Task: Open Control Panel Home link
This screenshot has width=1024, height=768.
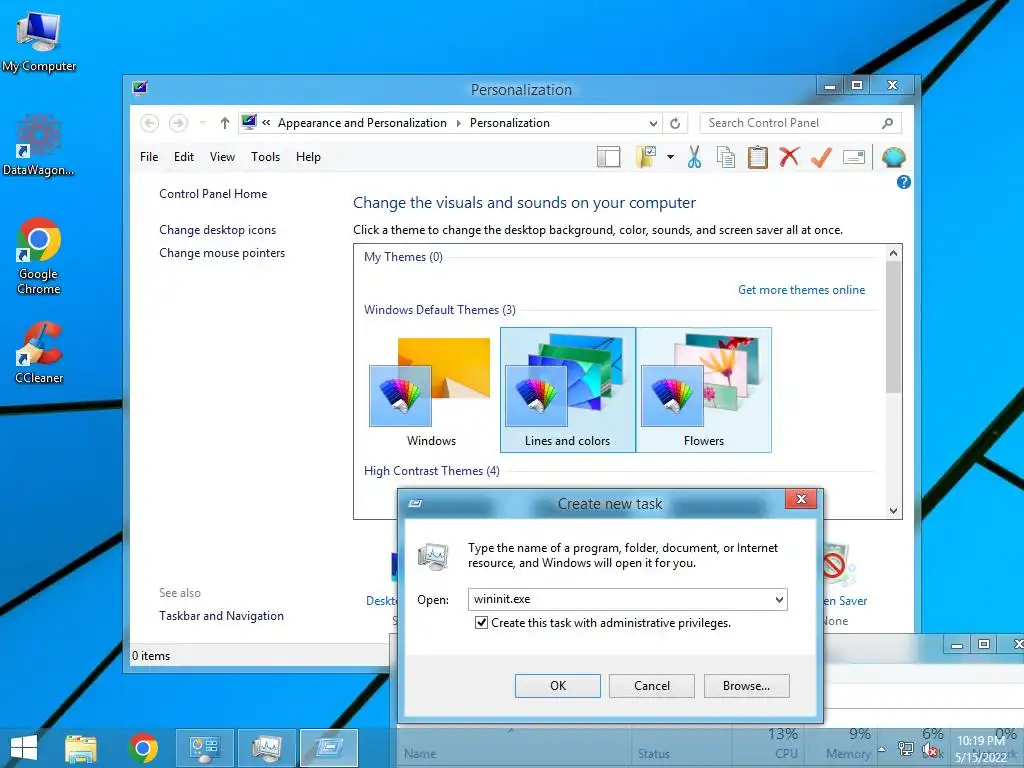Action: click(x=213, y=194)
